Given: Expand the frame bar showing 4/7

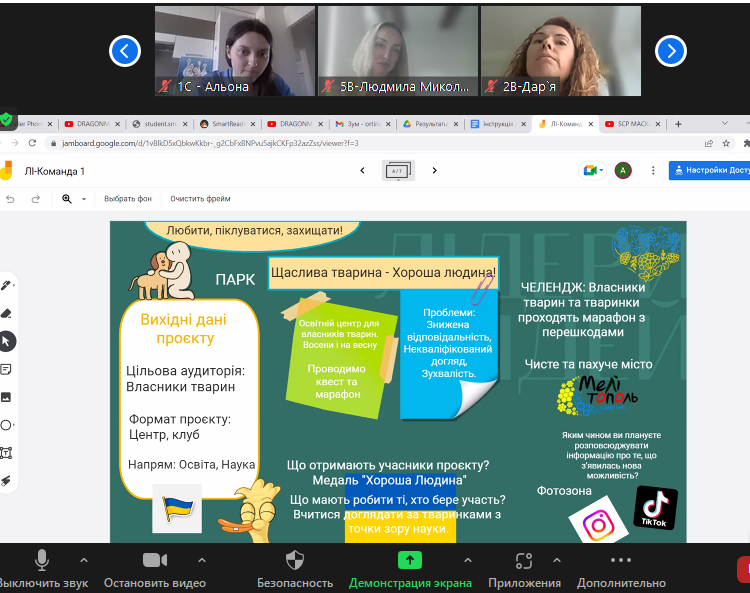Looking at the screenshot, I should point(398,171).
